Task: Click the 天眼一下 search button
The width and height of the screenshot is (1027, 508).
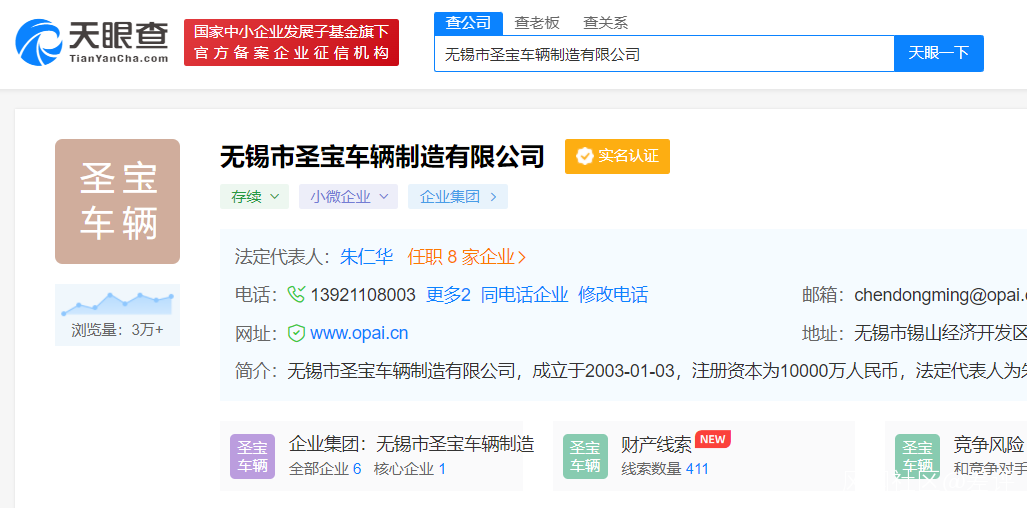Action: 939,53
